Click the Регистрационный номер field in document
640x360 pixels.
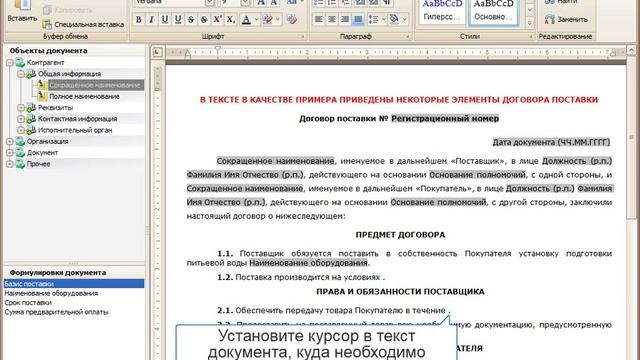pyautogui.click(x=445, y=118)
